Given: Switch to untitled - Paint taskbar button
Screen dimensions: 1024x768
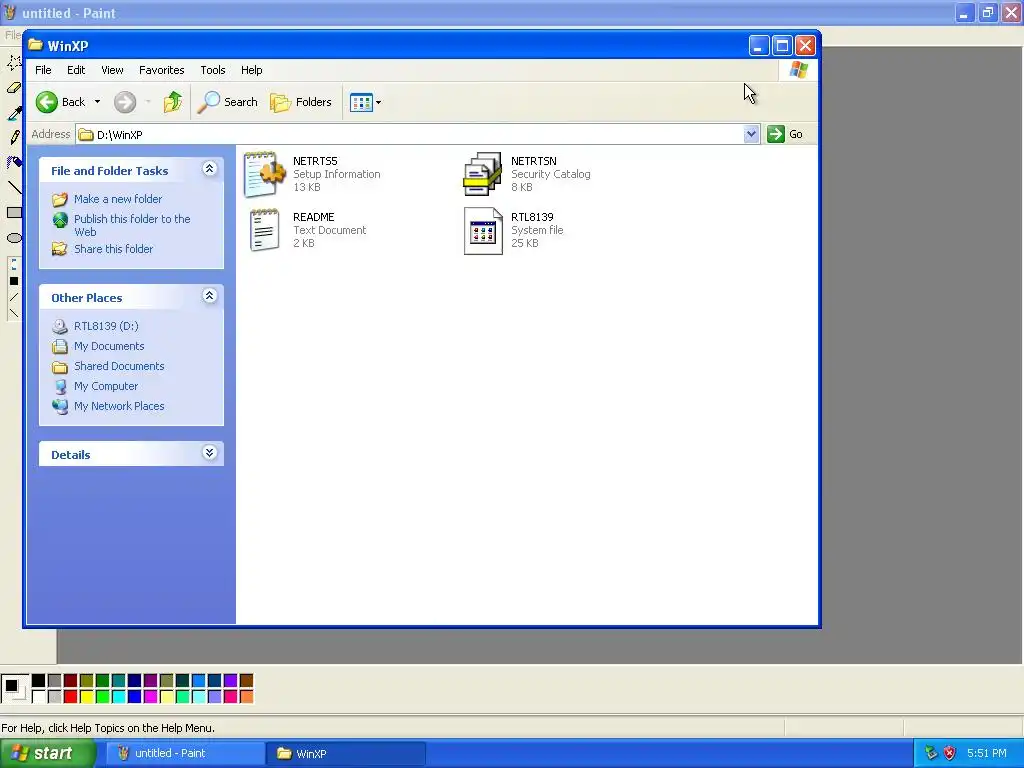Looking at the screenshot, I should [x=185, y=754].
